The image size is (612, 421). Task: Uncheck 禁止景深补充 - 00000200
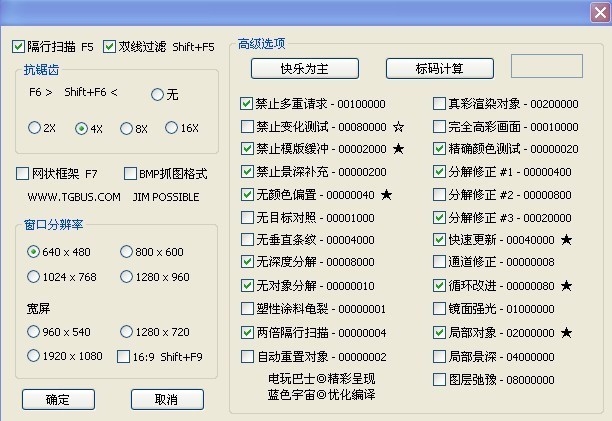(x=247, y=172)
